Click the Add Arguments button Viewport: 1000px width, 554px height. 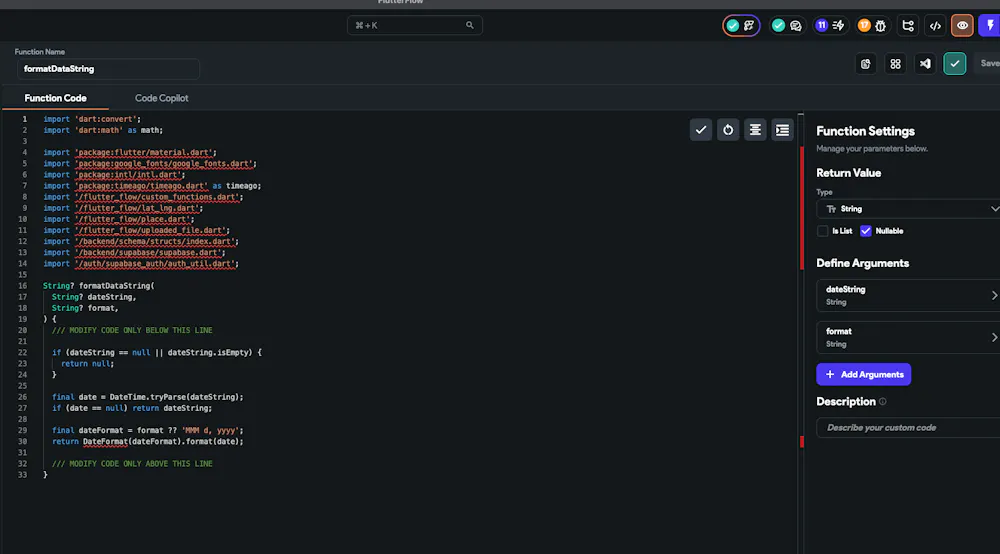click(x=864, y=374)
